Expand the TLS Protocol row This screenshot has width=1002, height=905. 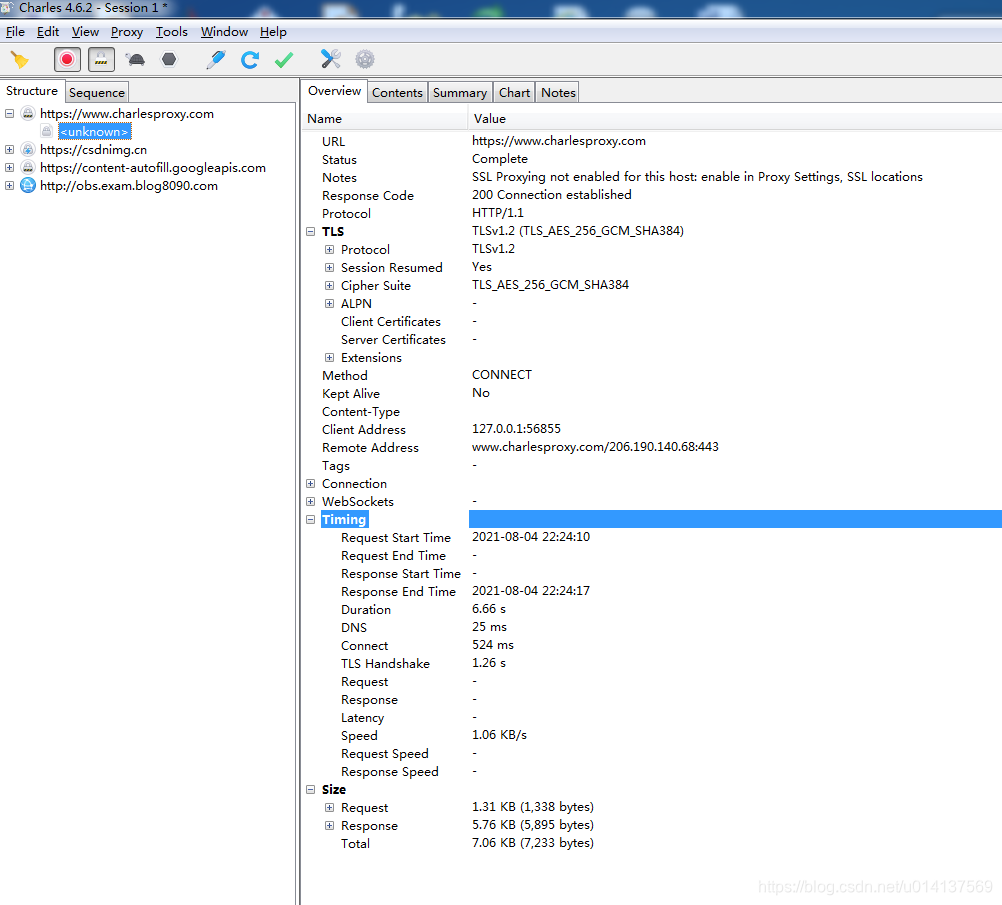pos(329,249)
